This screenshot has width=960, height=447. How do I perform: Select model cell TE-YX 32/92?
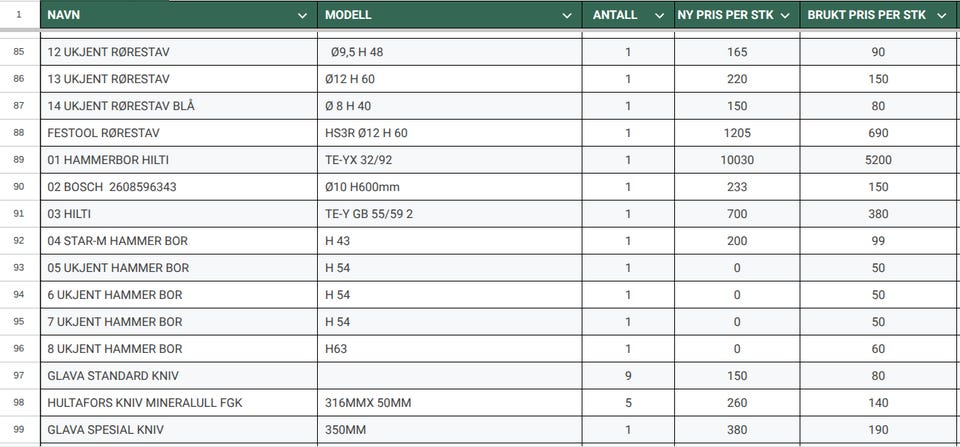click(x=449, y=160)
